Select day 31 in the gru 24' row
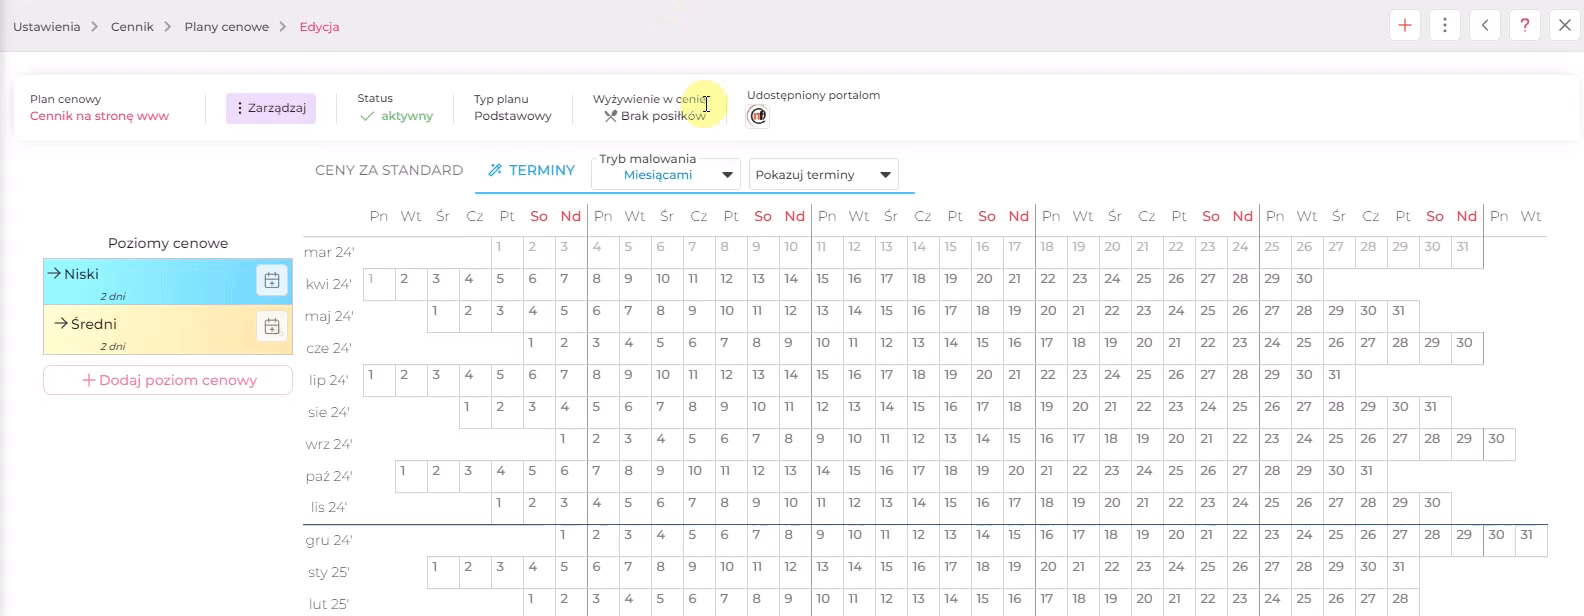1584x616 pixels. point(1531,540)
